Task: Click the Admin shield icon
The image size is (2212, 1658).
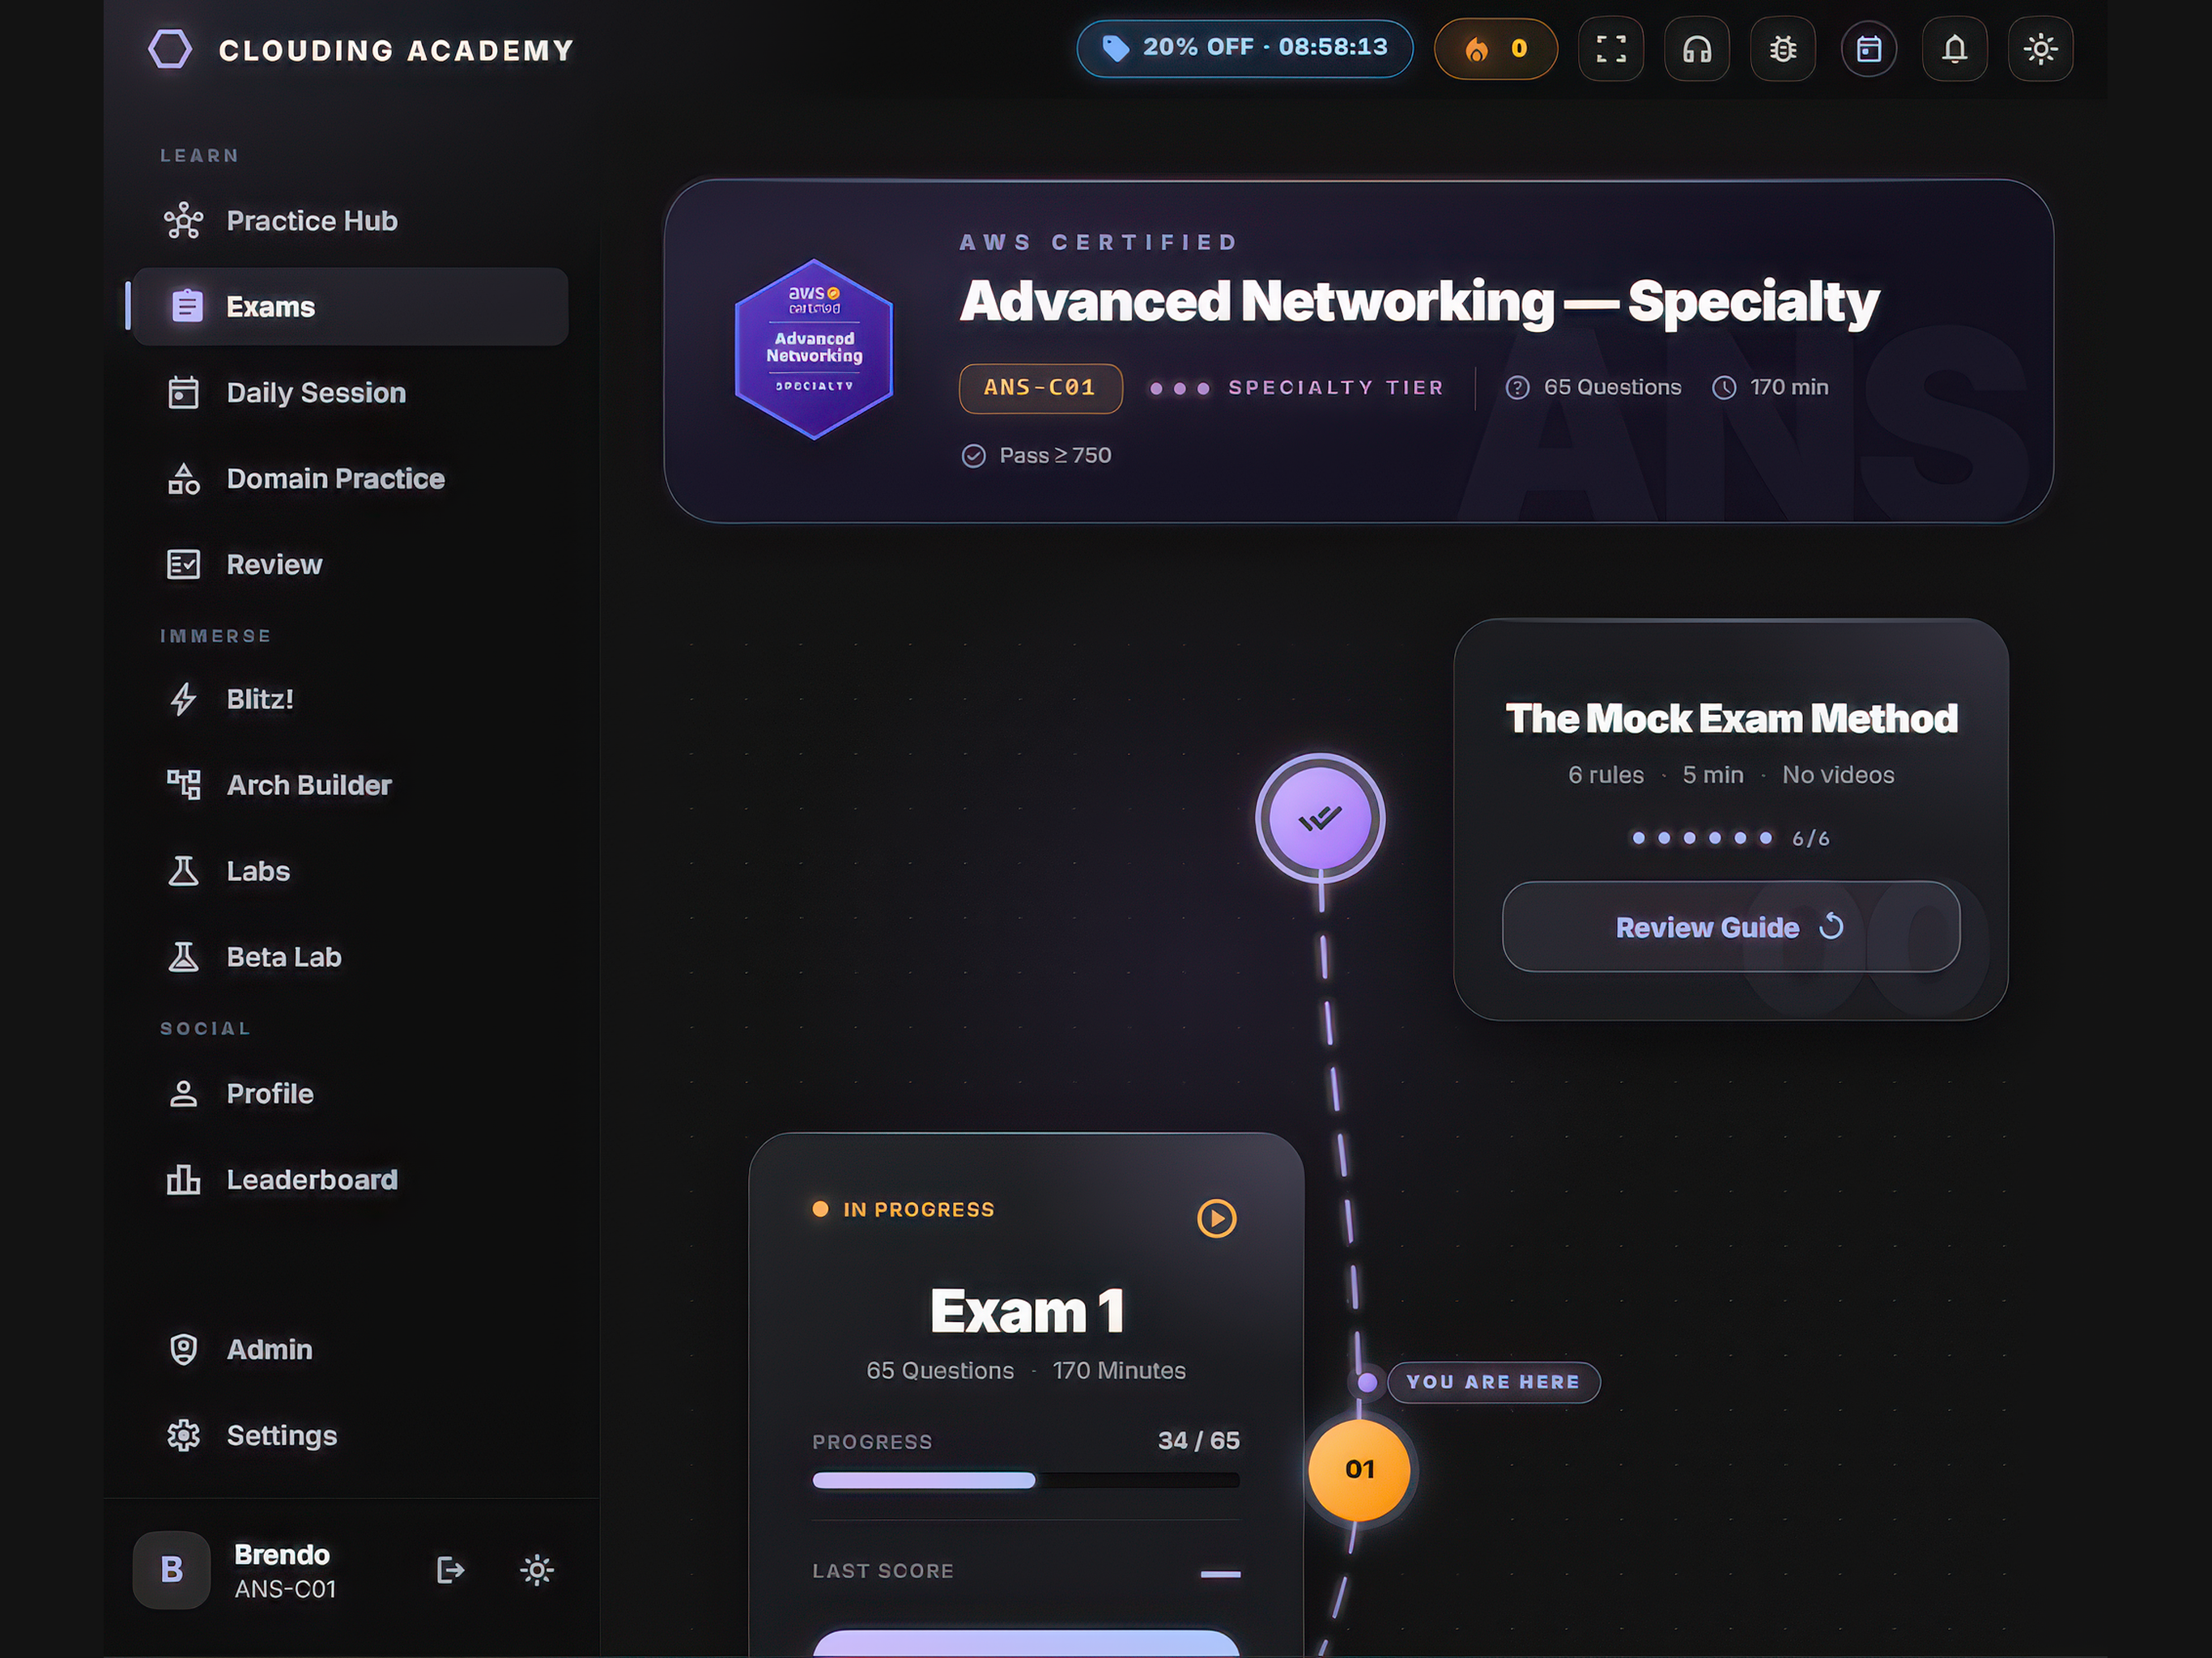Action: tap(183, 1349)
